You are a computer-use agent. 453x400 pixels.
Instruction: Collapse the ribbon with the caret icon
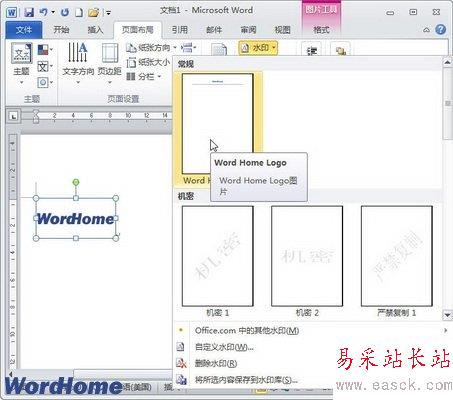pos(426,30)
